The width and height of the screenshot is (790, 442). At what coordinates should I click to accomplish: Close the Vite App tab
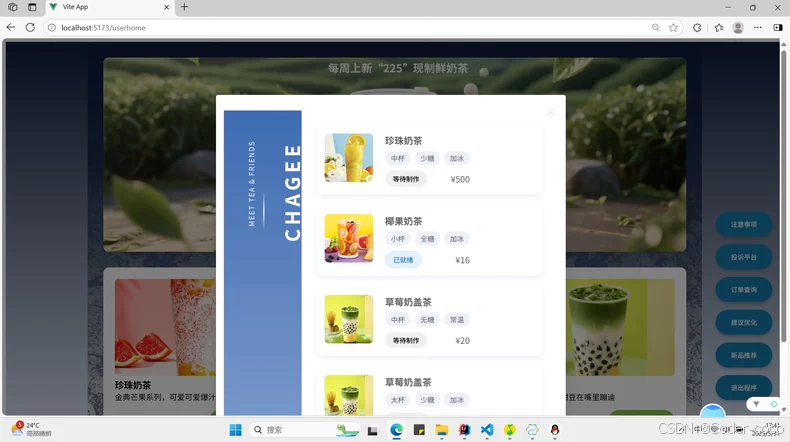pos(167,7)
